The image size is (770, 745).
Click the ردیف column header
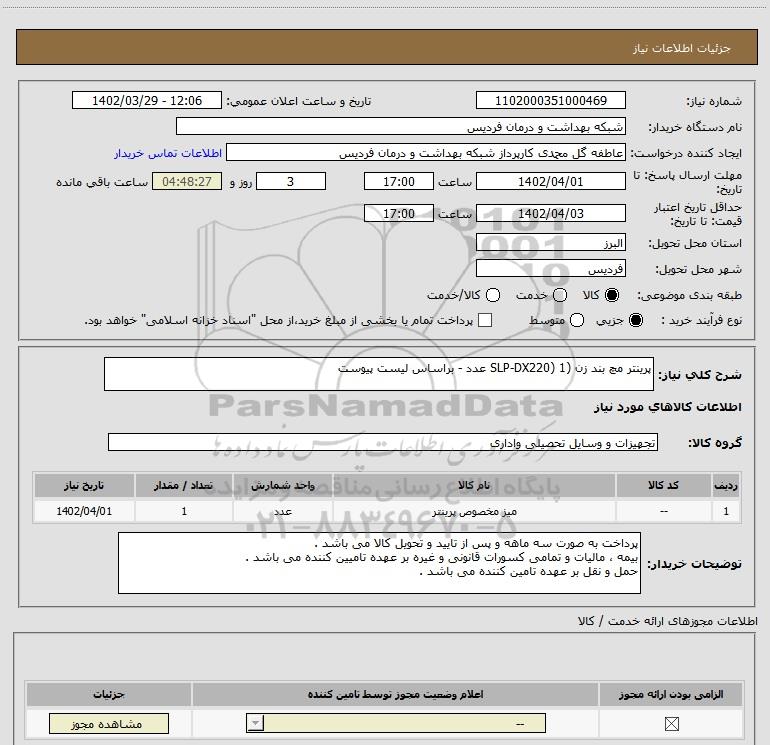(726, 485)
